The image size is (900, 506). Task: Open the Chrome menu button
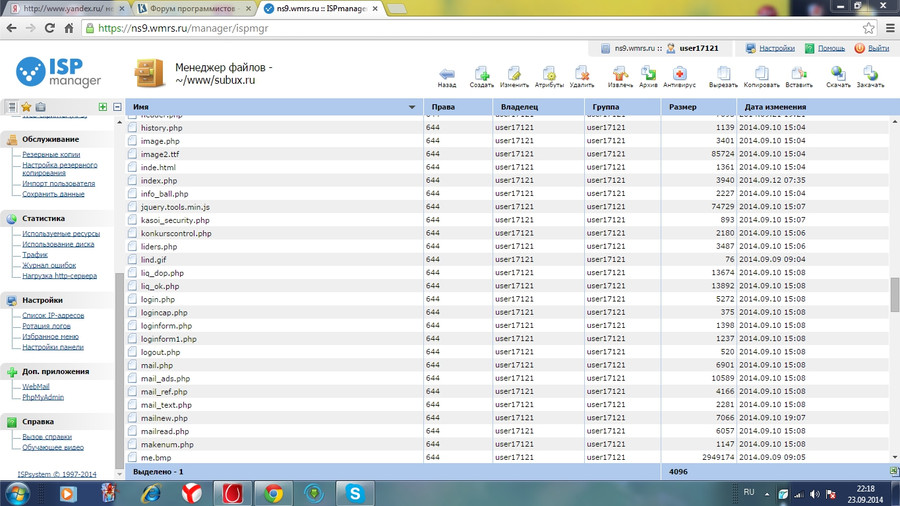(890, 28)
